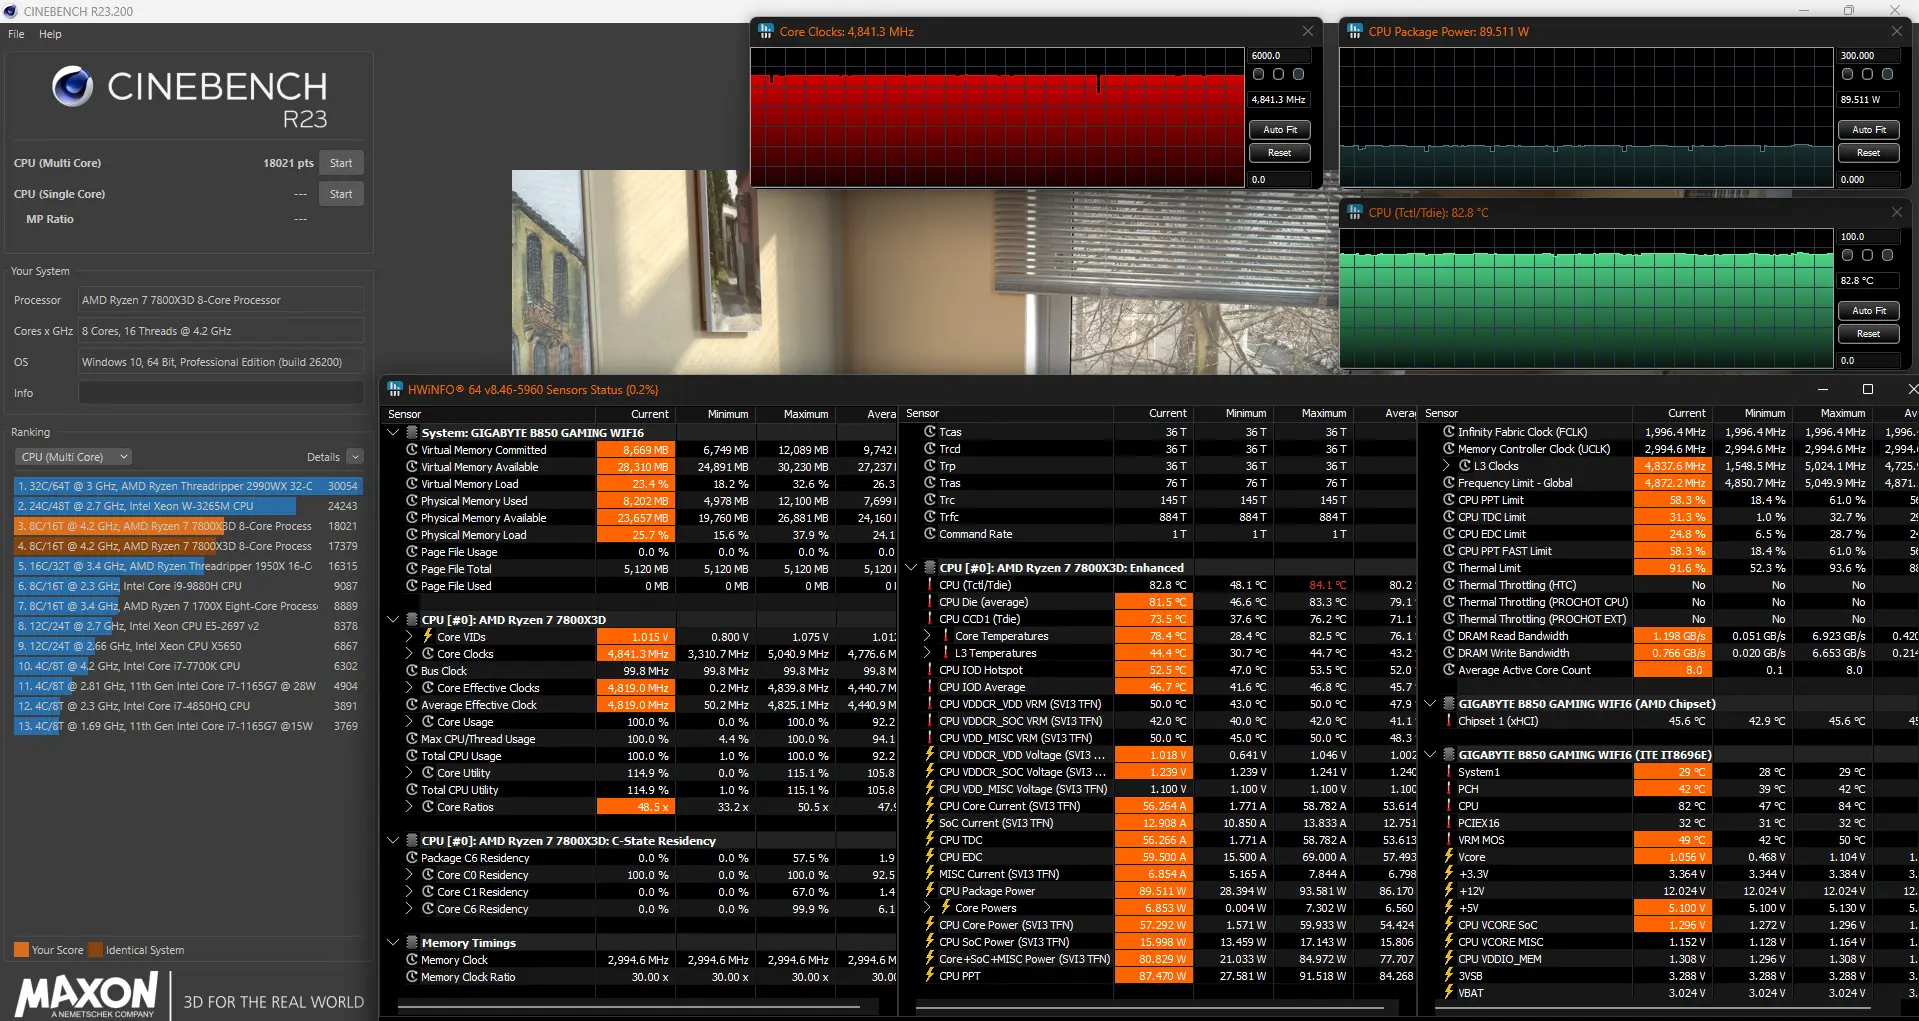This screenshot has width=1919, height=1021.
Task: Click the Vcore voltage bolt icon
Action: coord(1449,857)
